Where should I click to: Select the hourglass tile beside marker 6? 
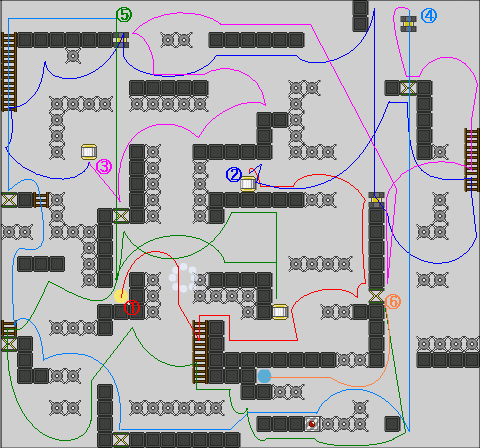(376, 296)
